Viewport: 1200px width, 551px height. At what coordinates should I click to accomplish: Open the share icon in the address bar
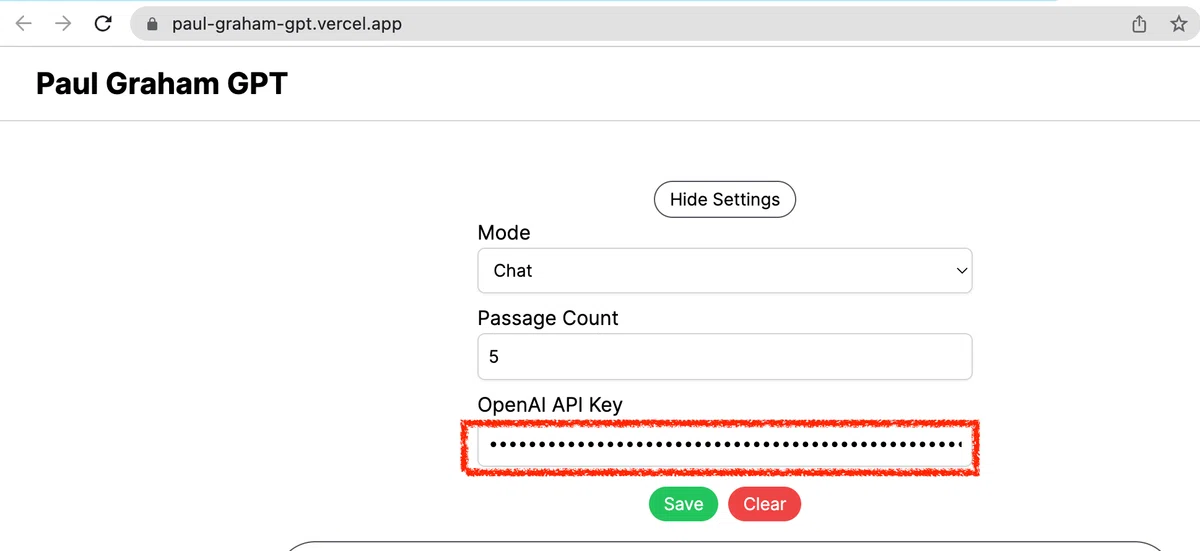[1139, 24]
